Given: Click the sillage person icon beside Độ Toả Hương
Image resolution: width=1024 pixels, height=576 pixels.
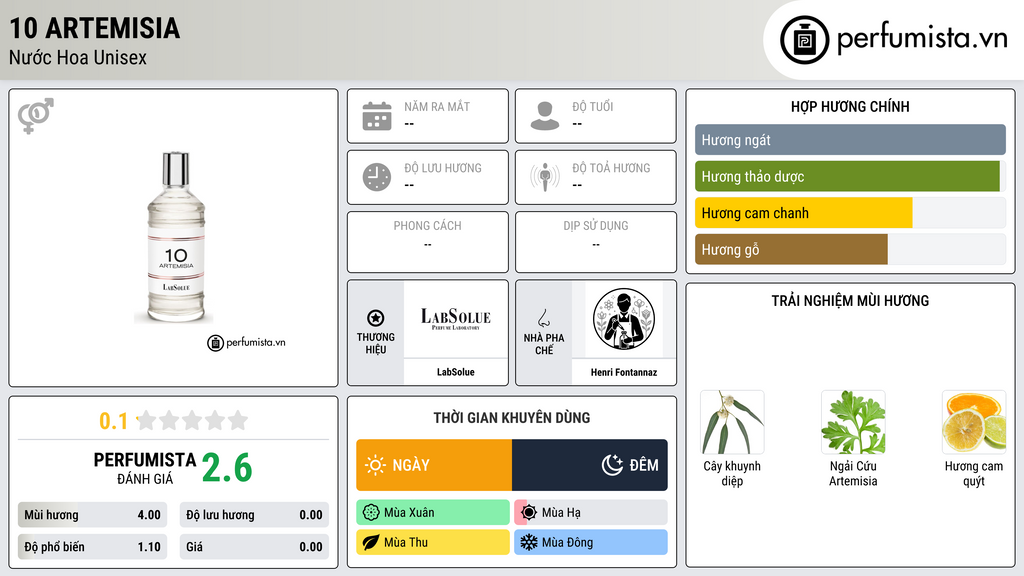Looking at the screenshot, I should click(x=545, y=177).
